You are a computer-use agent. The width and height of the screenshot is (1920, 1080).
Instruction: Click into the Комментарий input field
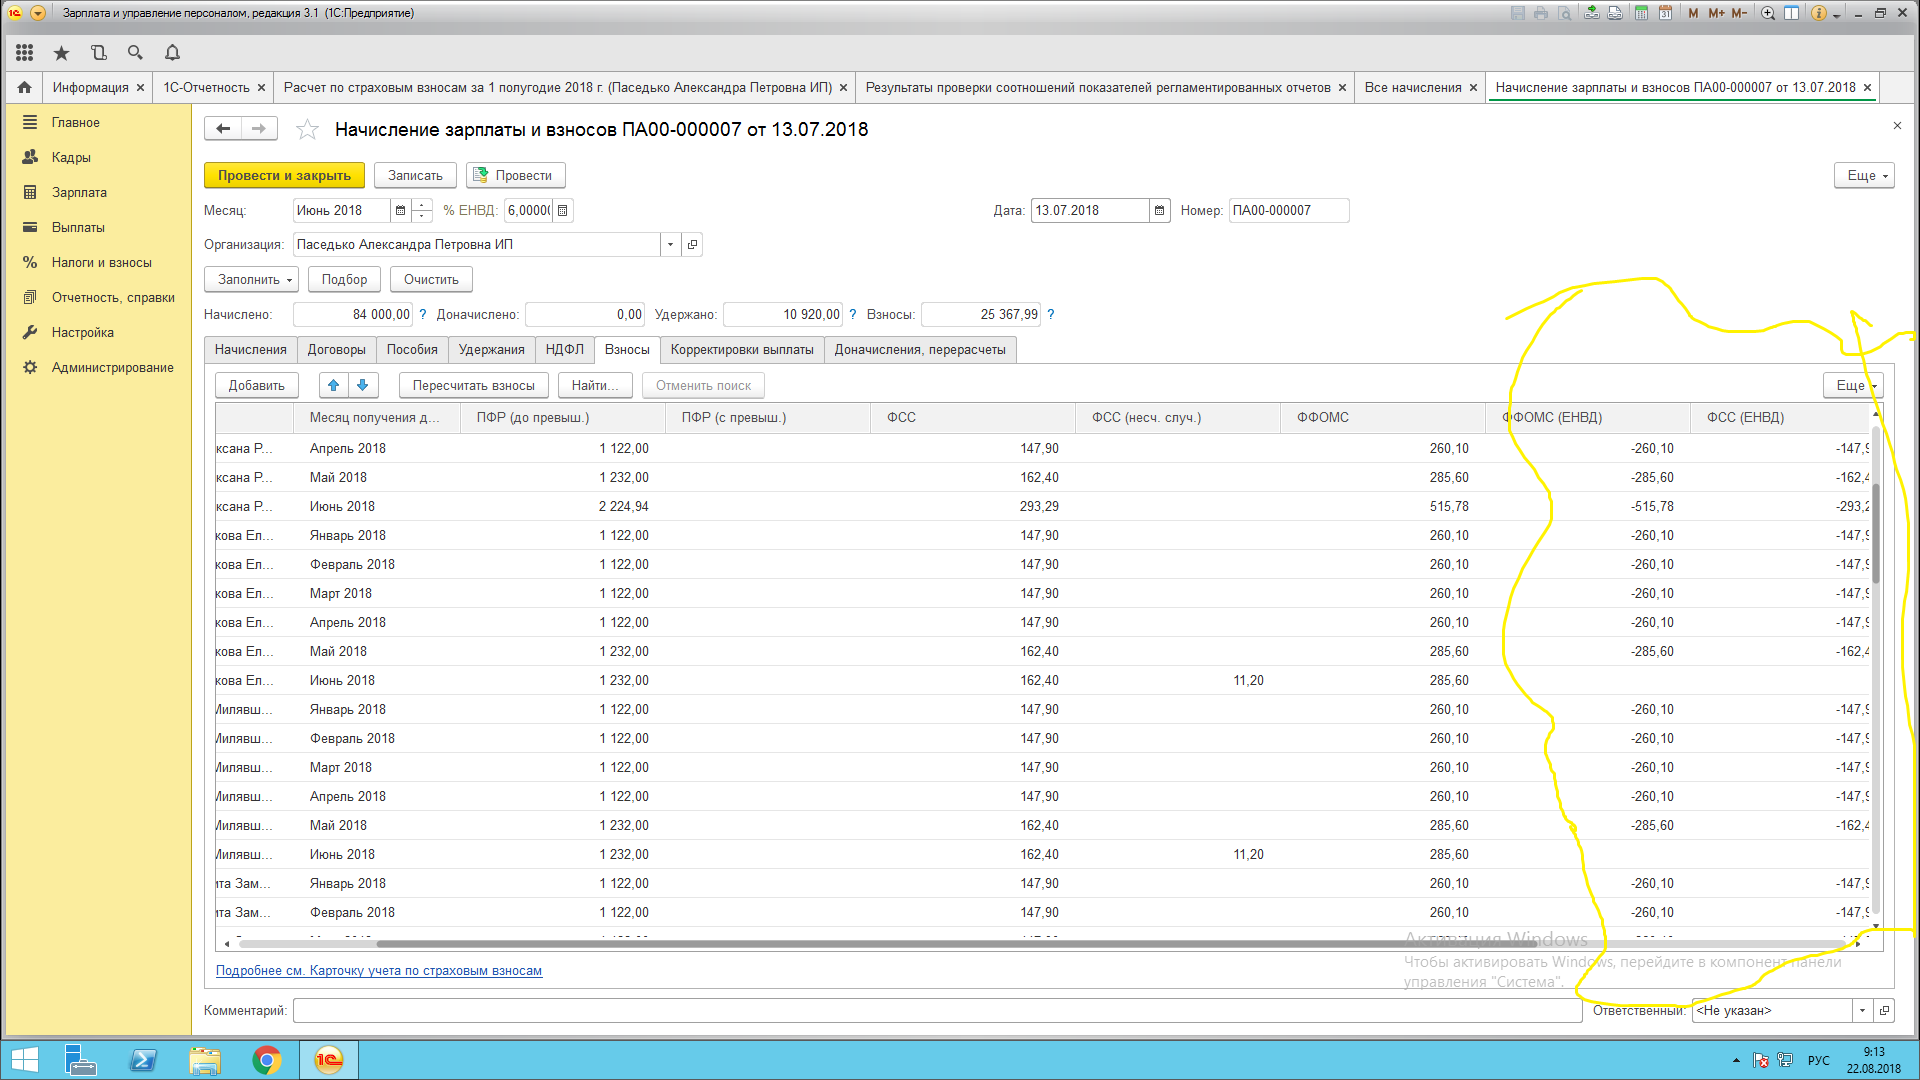point(937,1011)
